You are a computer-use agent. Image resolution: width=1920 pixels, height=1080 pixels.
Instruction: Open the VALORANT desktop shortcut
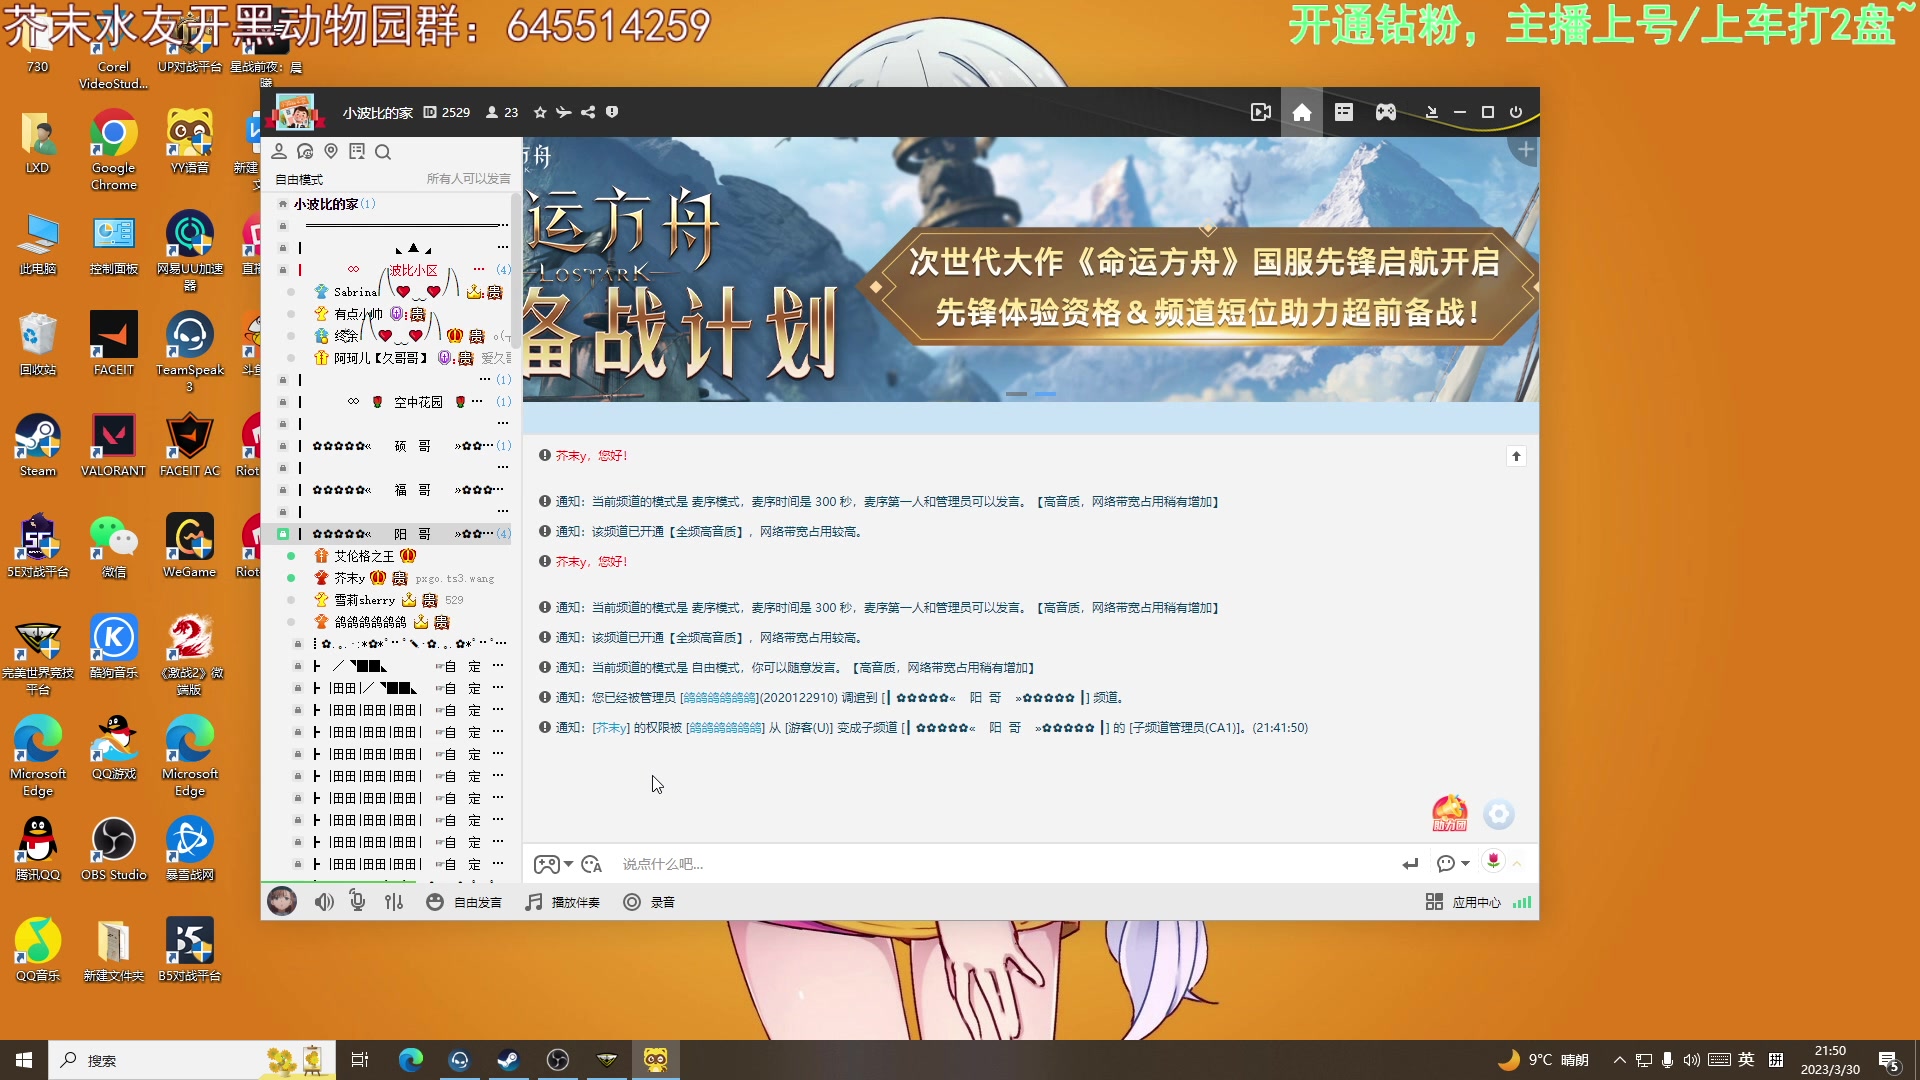point(113,446)
